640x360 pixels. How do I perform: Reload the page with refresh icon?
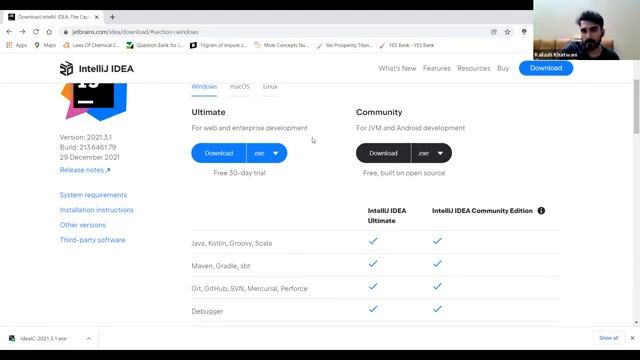pyautogui.click(x=36, y=32)
